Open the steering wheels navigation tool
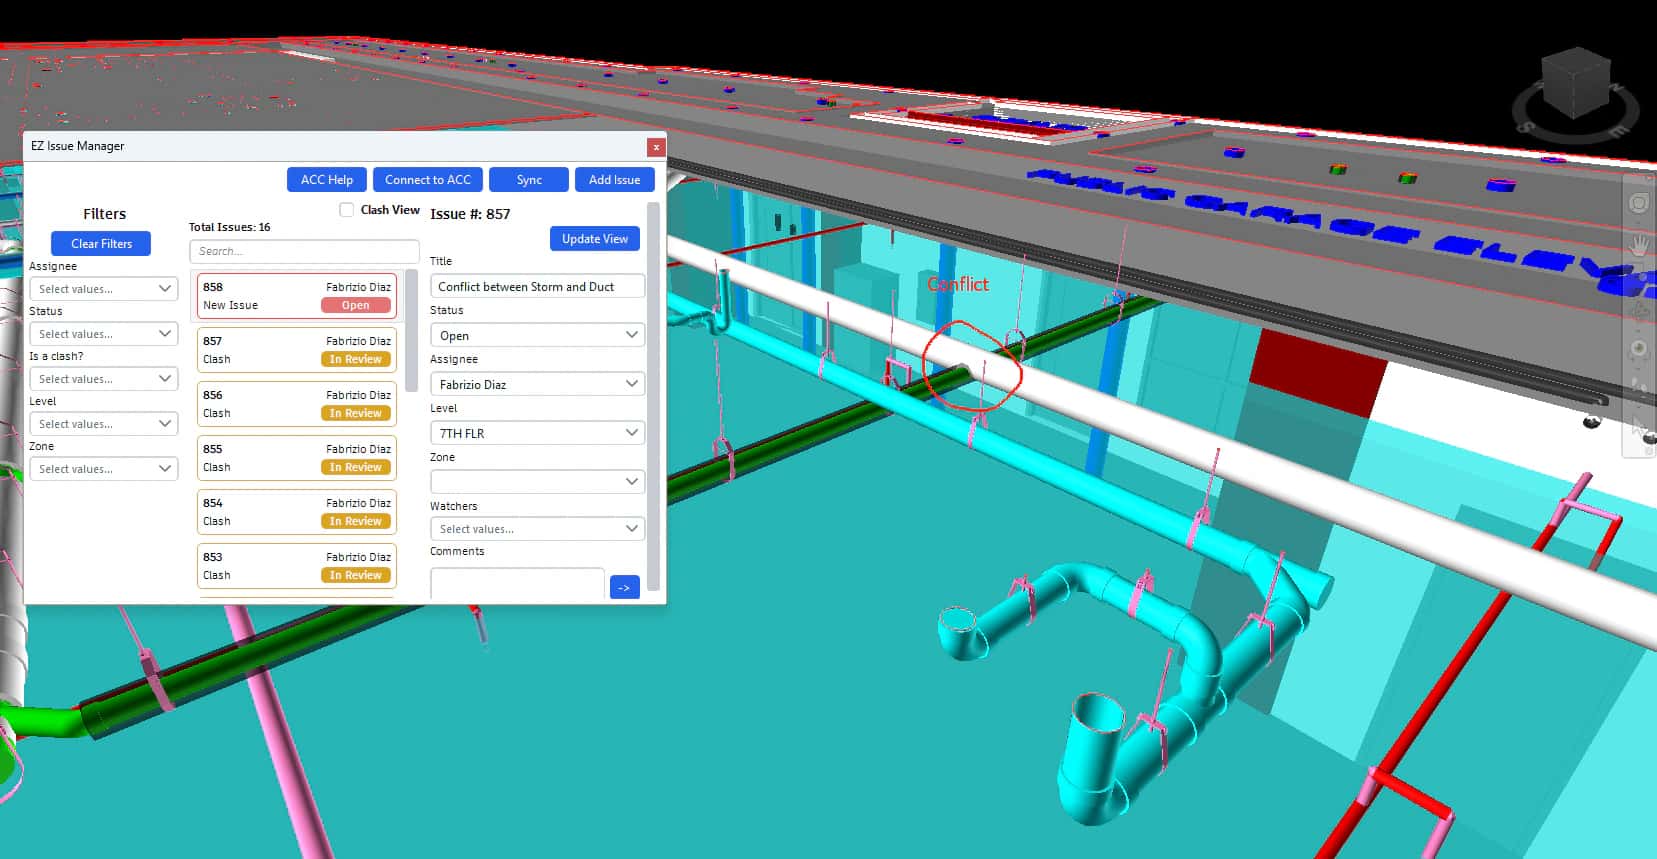 1639,204
